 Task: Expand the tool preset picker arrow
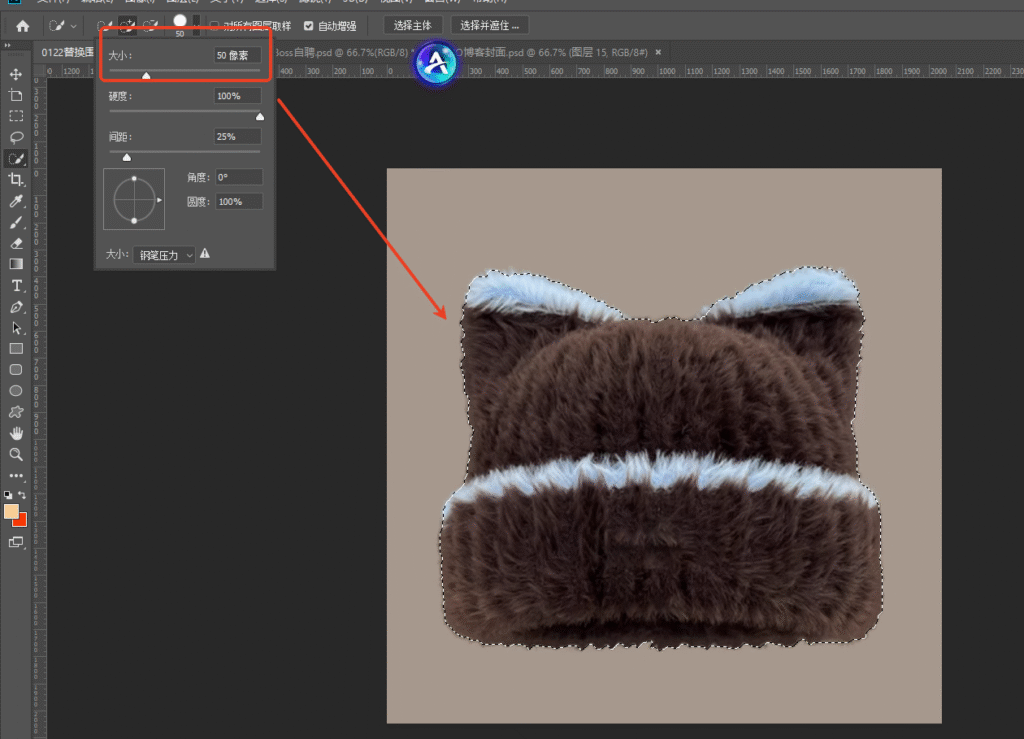(74, 26)
